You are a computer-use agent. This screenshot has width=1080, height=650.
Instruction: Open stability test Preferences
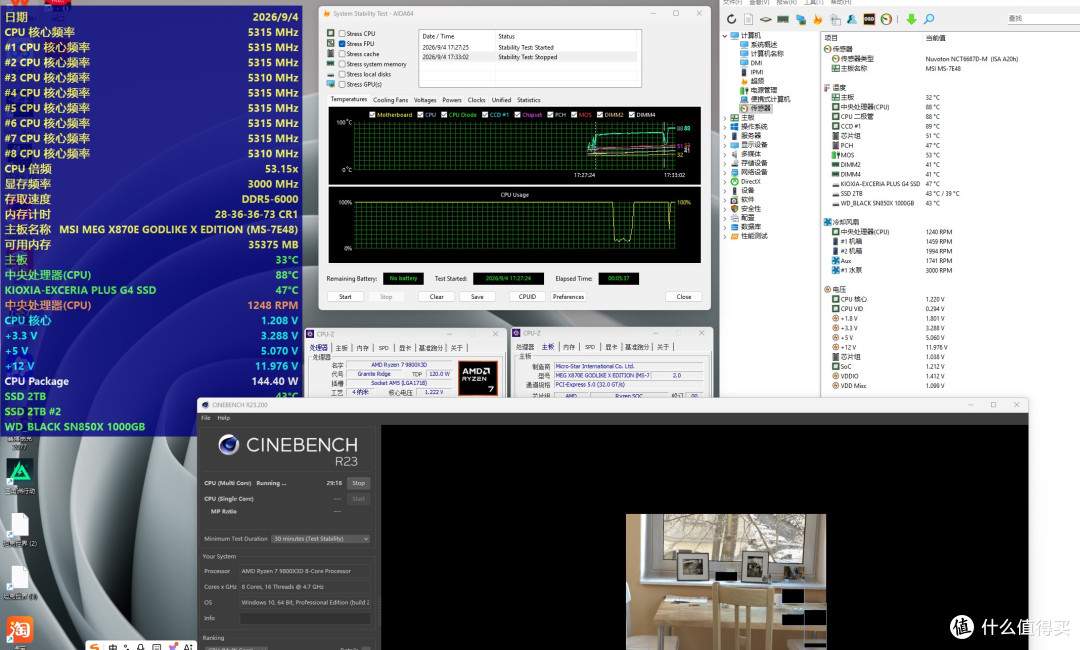[568, 297]
